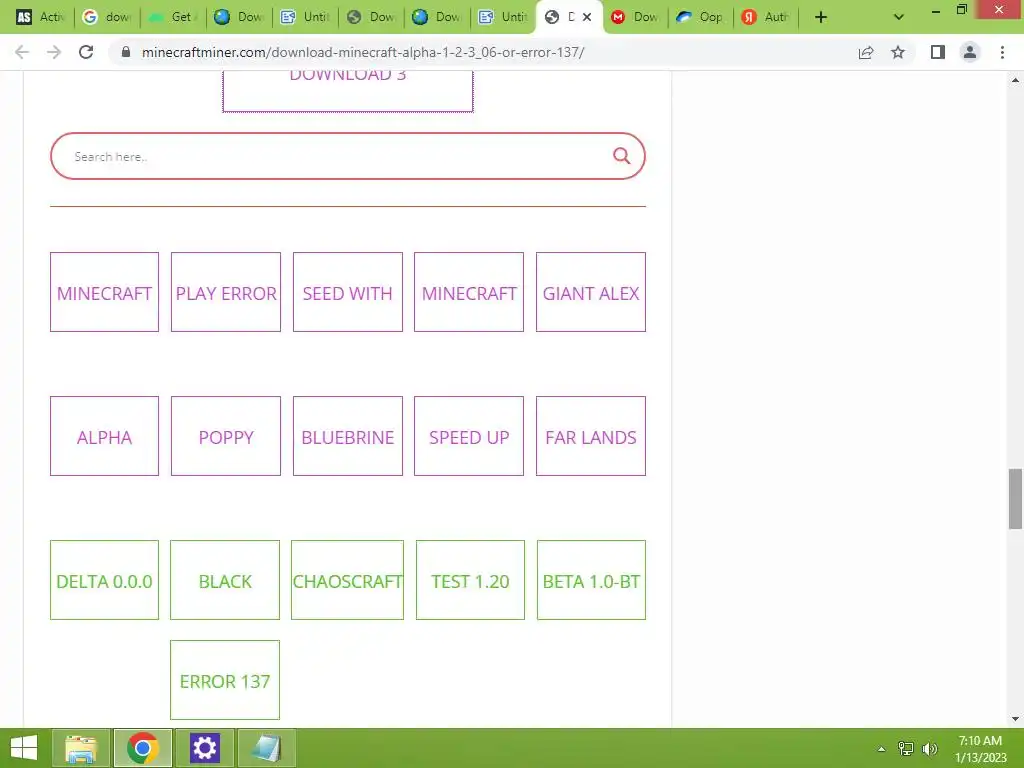The image size is (1024, 768).
Task: Bookmark this page with the star icon
Action: (x=898, y=52)
